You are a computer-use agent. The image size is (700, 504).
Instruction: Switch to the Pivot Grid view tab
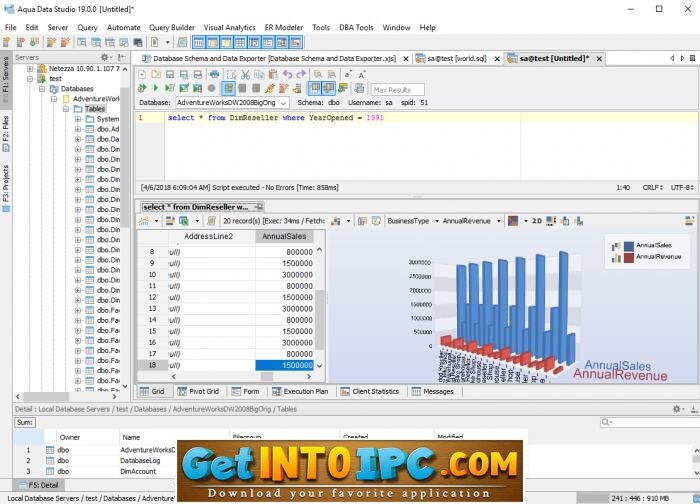pyautogui.click(x=198, y=392)
